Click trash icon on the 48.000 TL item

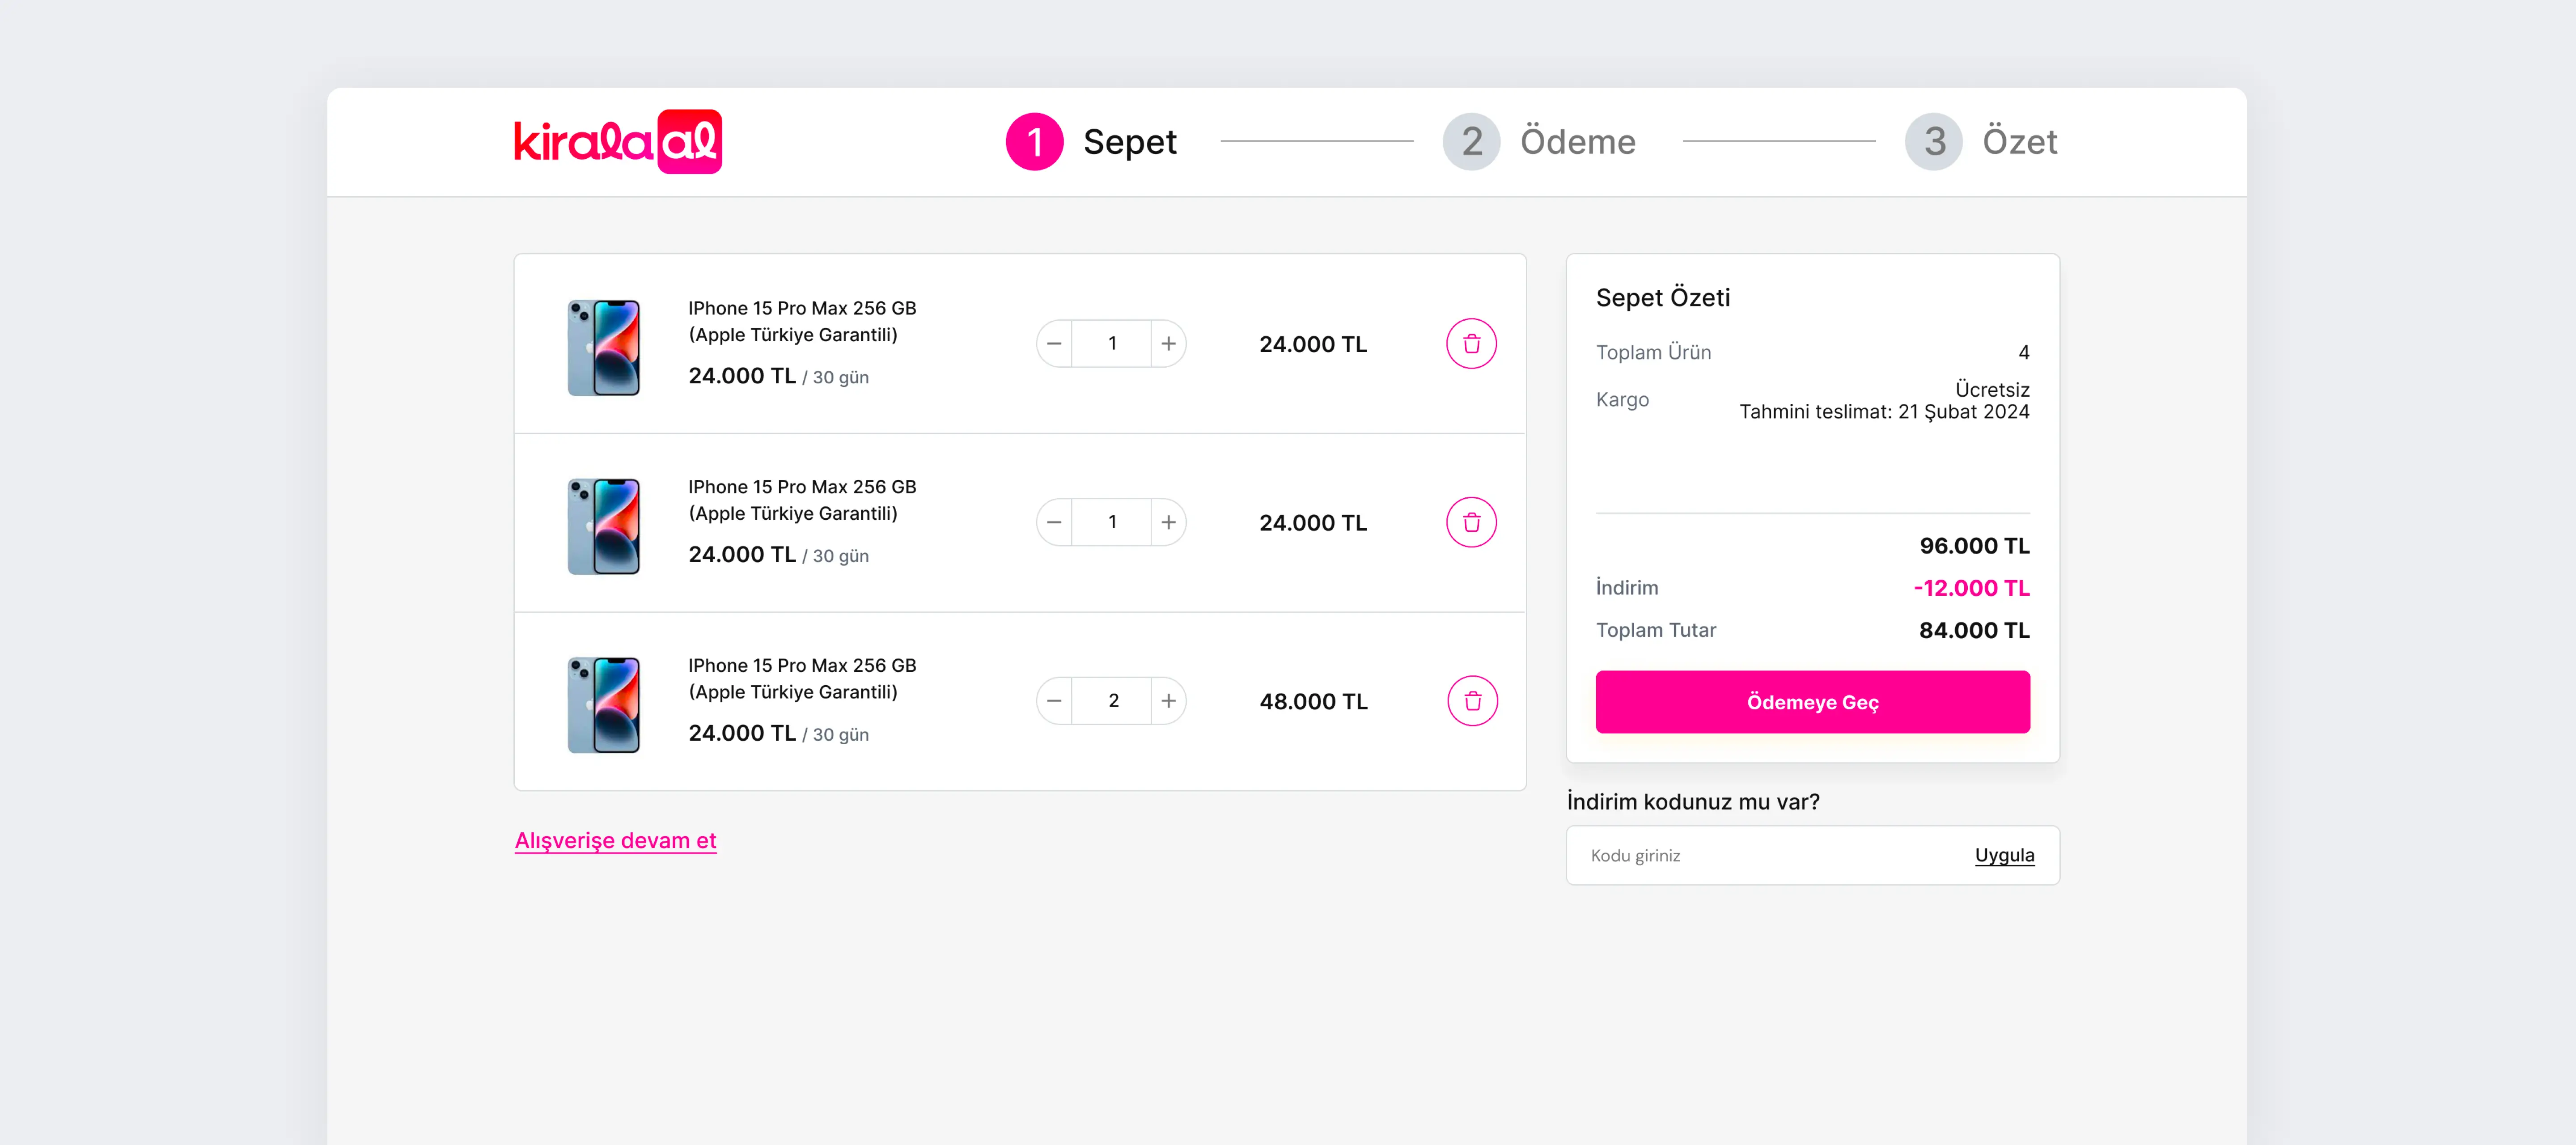pos(1472,701)
